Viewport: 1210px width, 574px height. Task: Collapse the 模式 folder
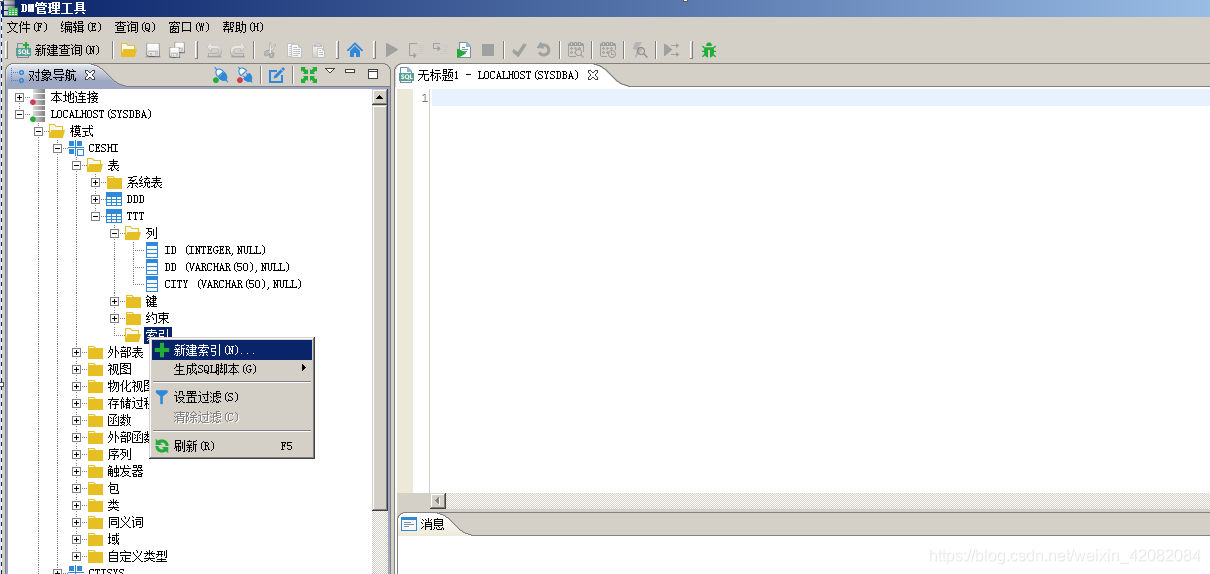click(x=38, y=131)
